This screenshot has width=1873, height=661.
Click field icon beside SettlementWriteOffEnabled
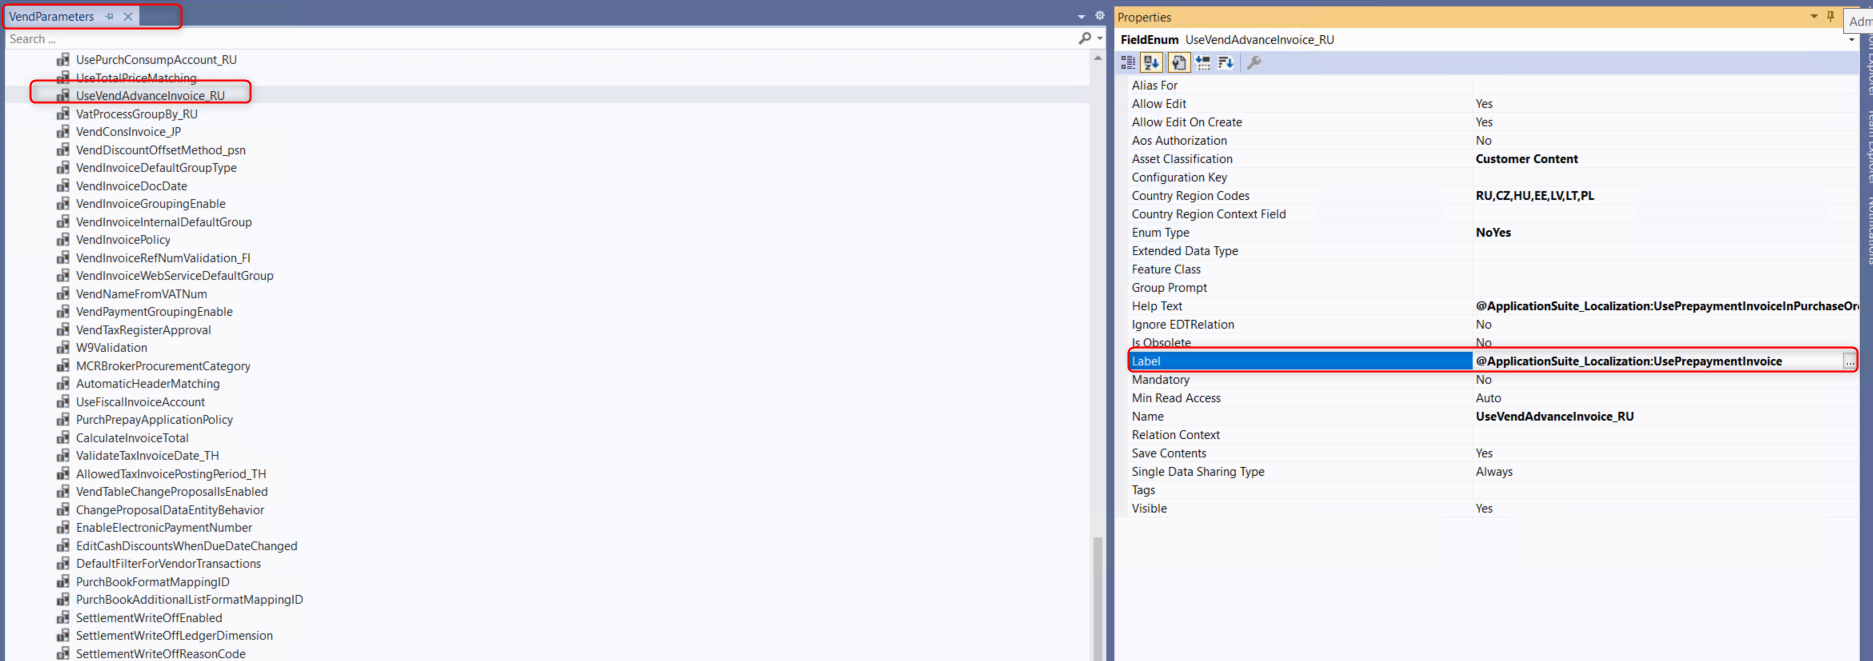[63, 618]
